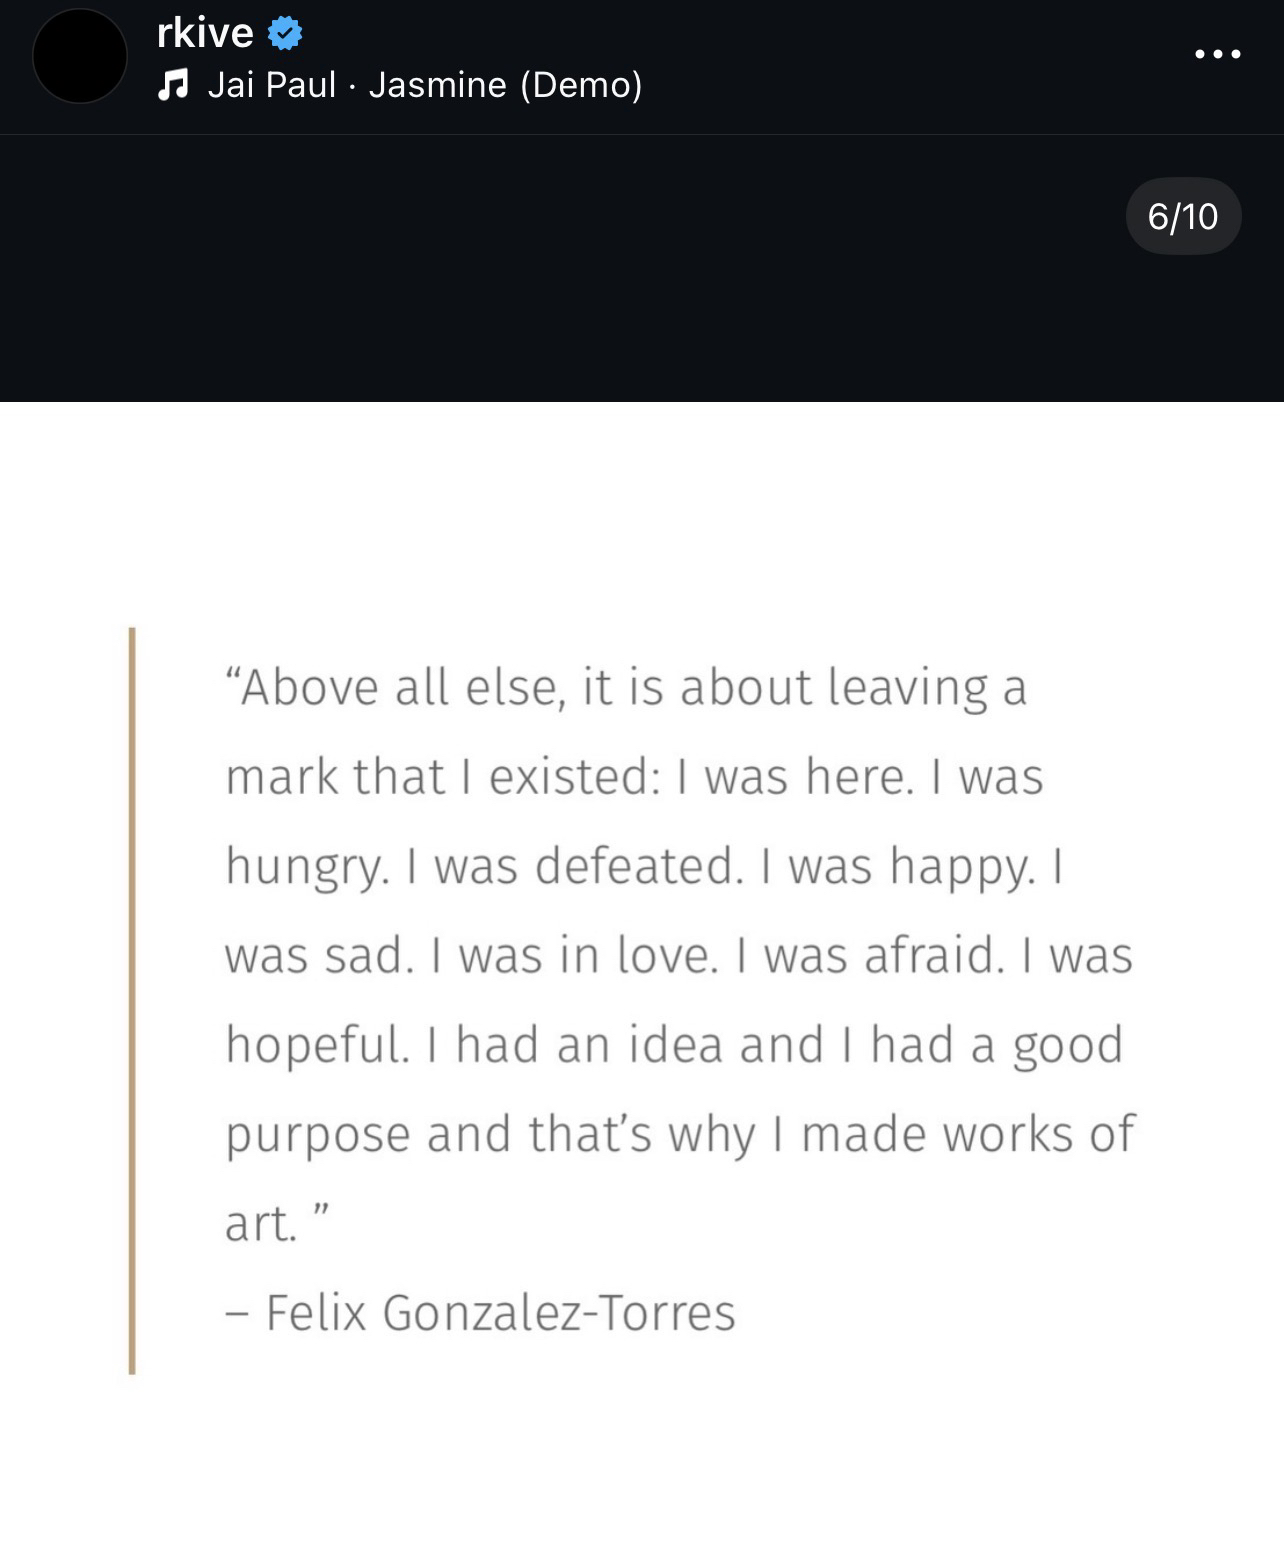
Task: Tap the Jasmine (Demo) song title
Action: (x=505, y=85)
